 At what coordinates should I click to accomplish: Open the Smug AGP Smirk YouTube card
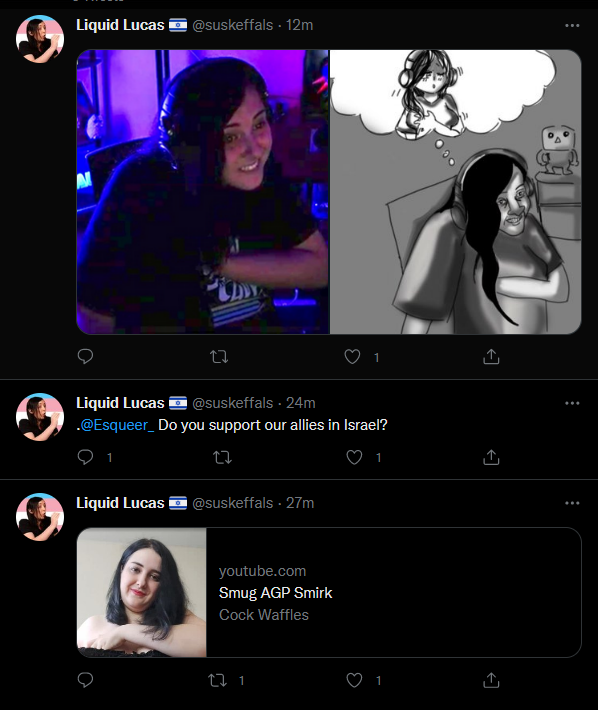pyautogui.click(x=329, y=592)
